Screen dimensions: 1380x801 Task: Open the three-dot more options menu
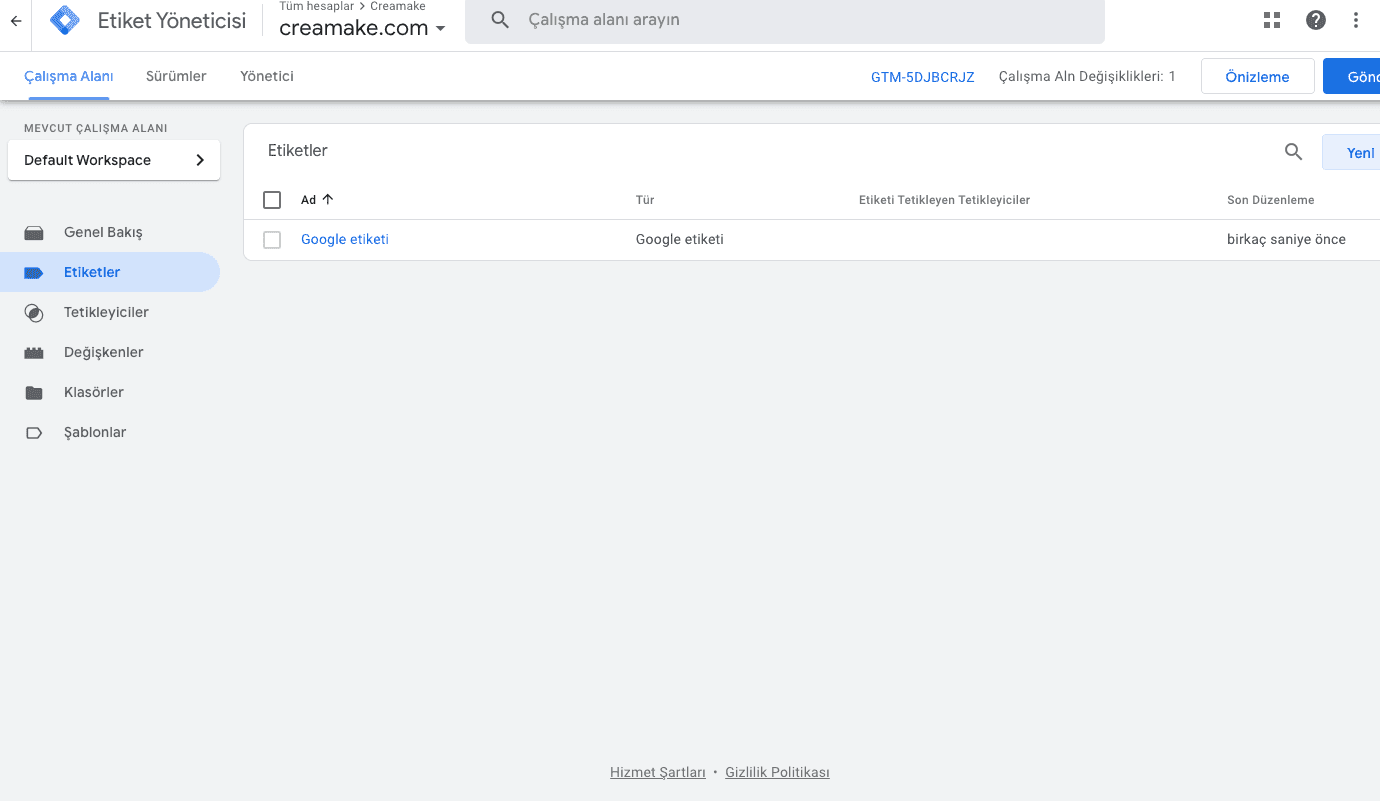coord(1356,20)
